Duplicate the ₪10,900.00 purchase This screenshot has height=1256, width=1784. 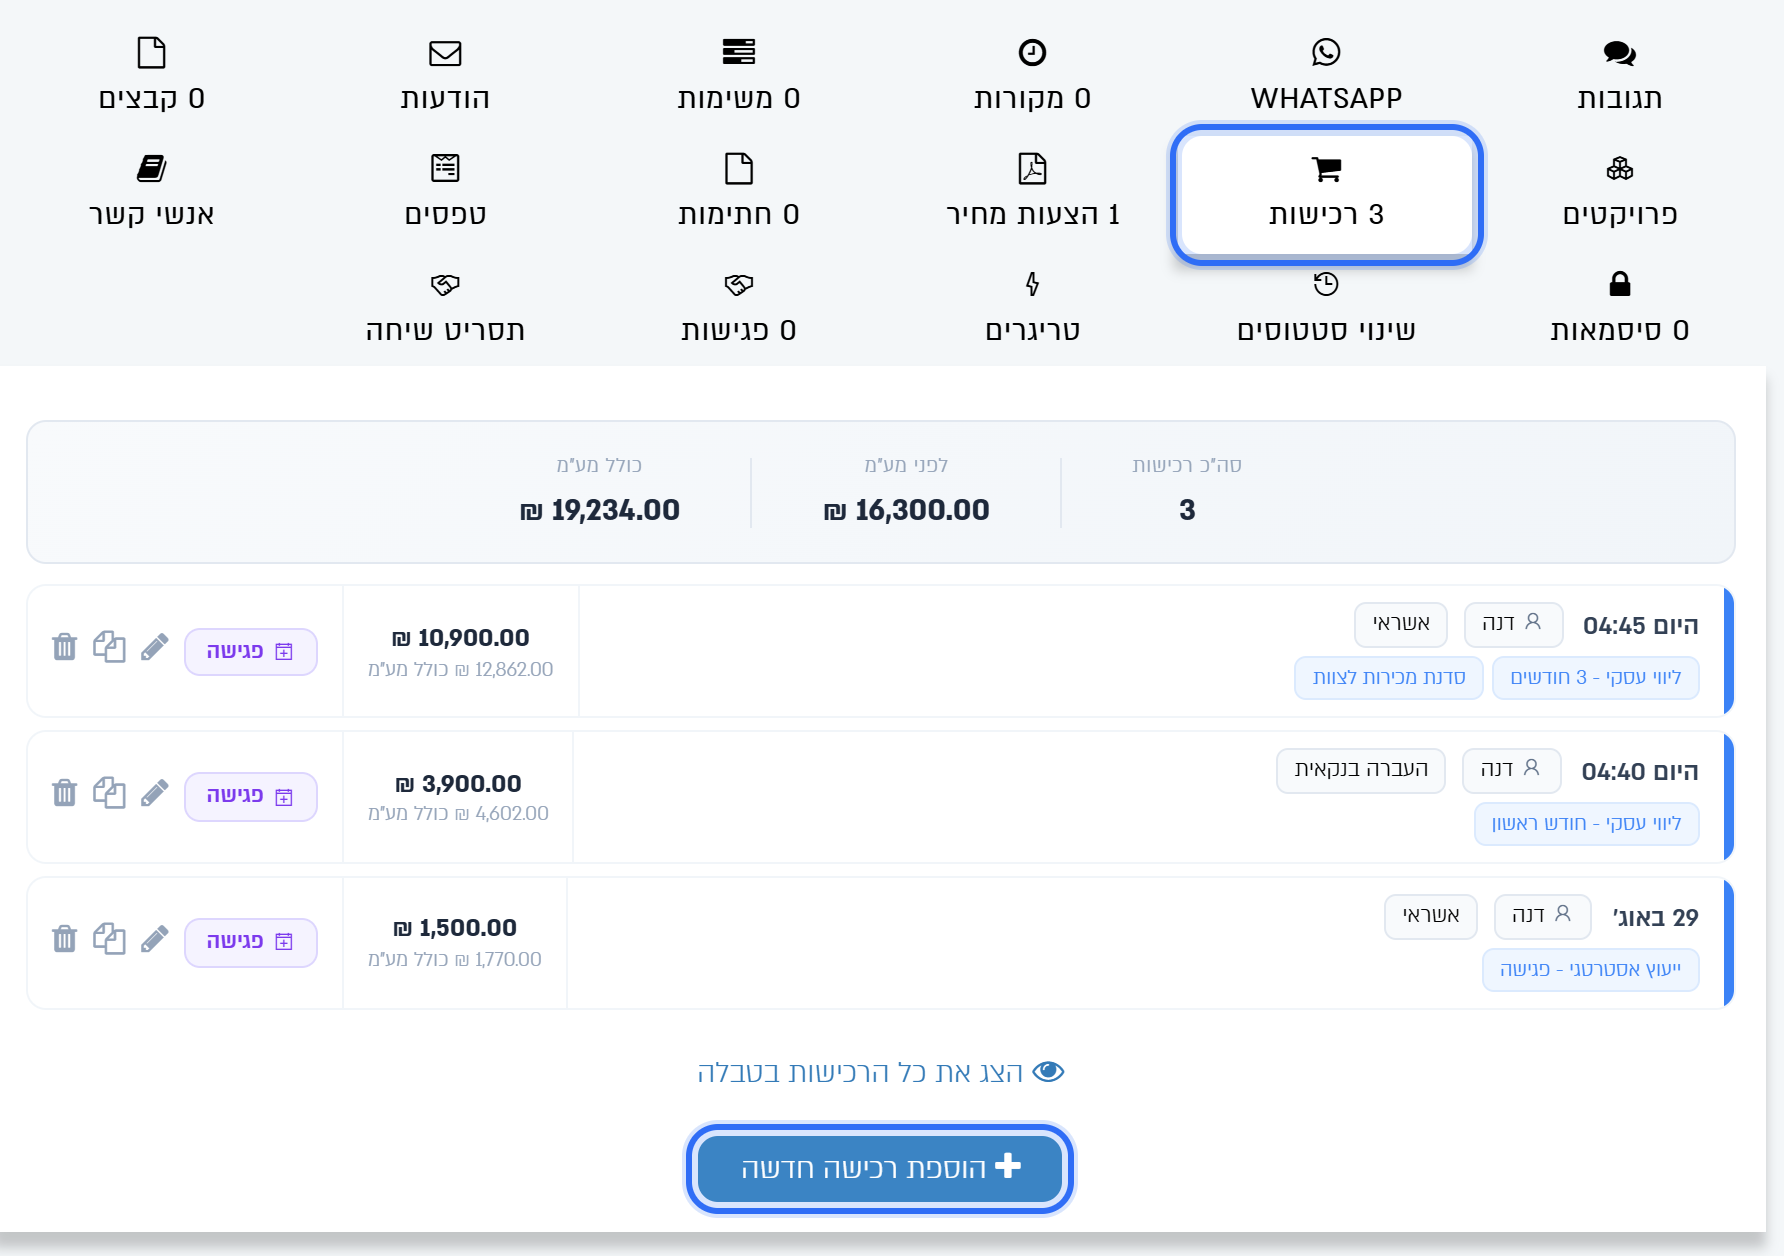(109, 647)
